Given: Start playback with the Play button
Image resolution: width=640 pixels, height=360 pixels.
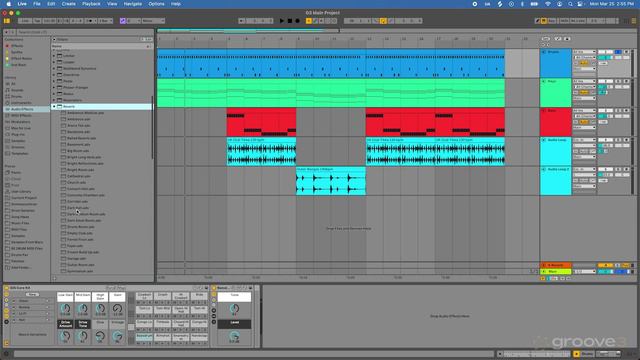Looking at the screenshot, I should (x=282, y=21).
